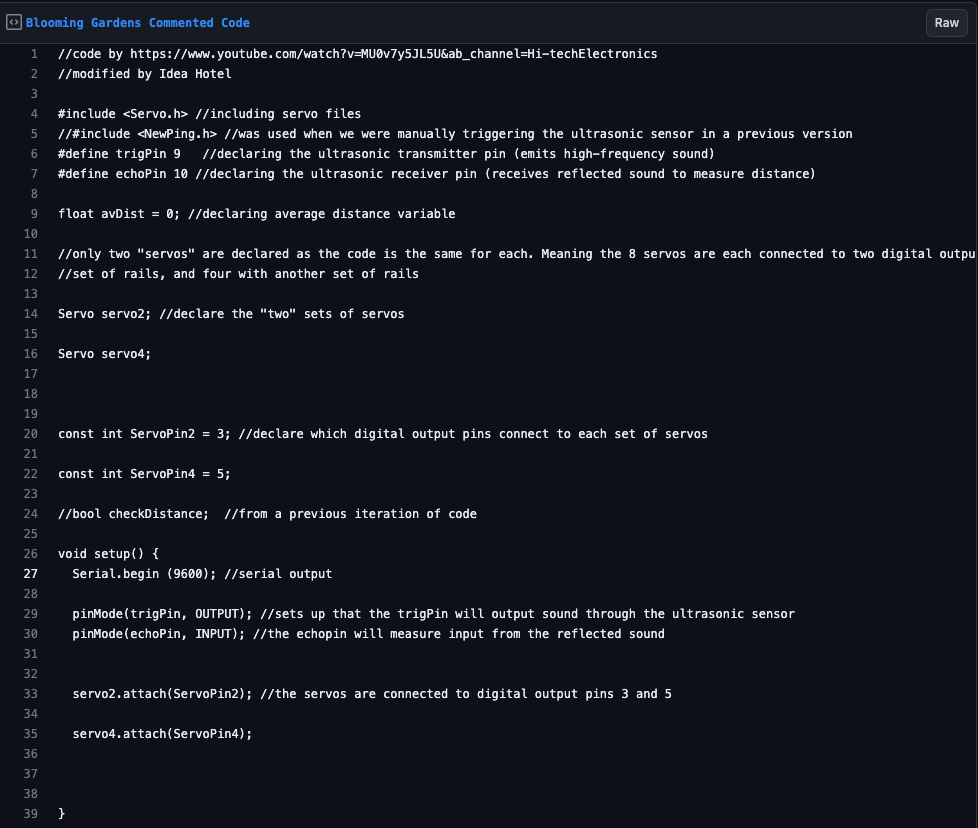
Task: Select line number 1
Action: [34, 54]
